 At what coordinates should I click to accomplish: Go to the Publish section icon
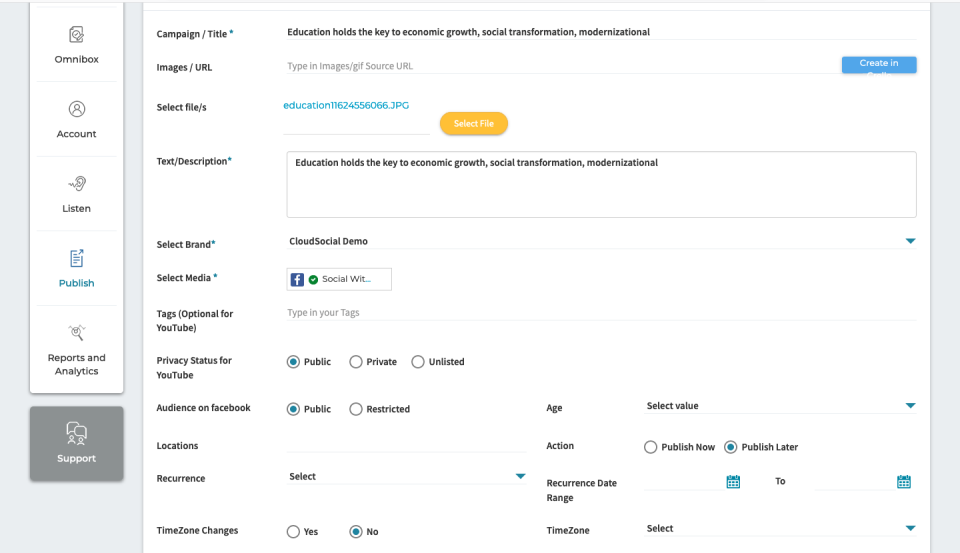pyautogui.click(x=77, y=258)
